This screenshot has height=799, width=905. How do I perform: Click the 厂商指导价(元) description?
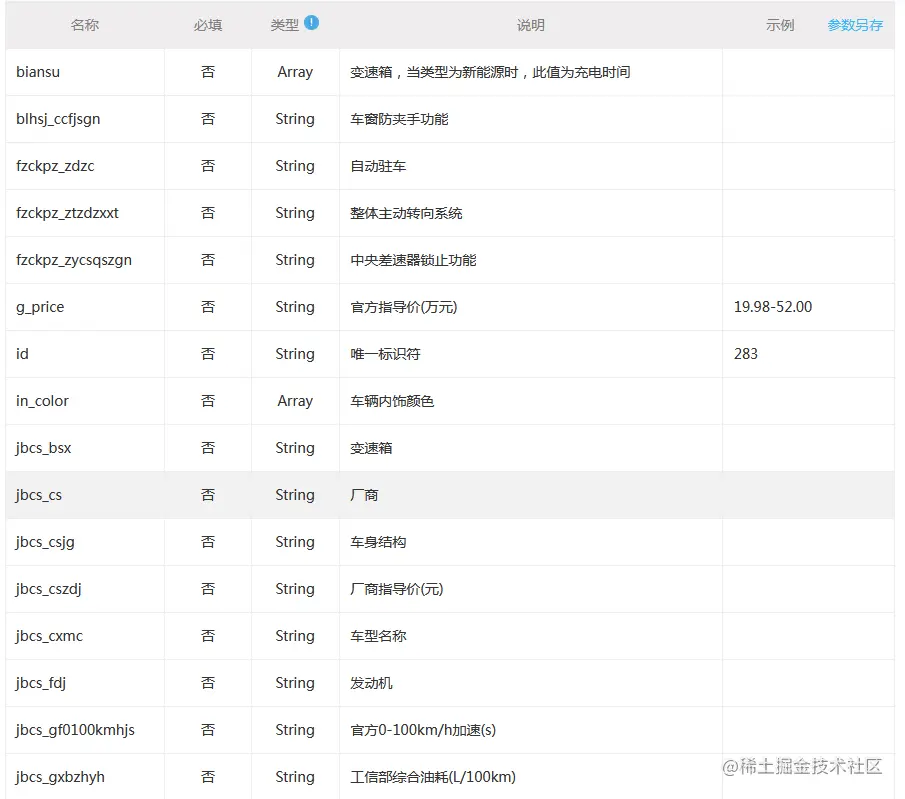(397, 589)
